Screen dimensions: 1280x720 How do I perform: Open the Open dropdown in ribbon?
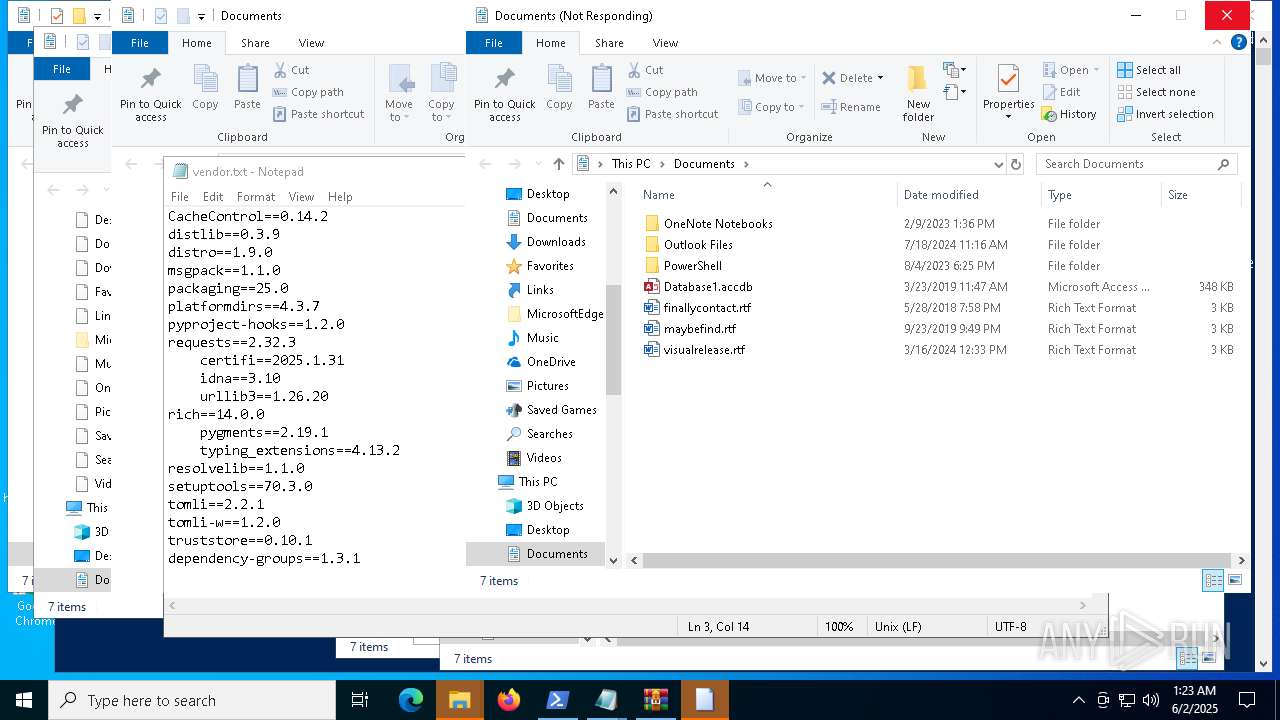(x=1069, y=70)
